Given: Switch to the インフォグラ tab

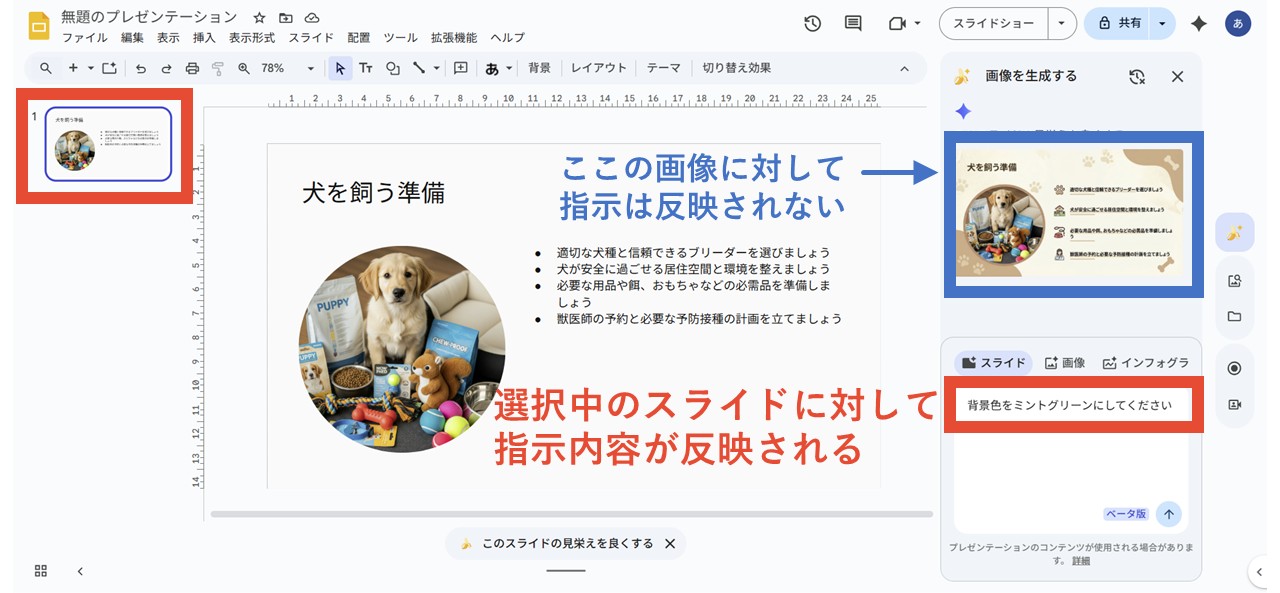Looking at the screenshot, I should tap(1145, 362).
